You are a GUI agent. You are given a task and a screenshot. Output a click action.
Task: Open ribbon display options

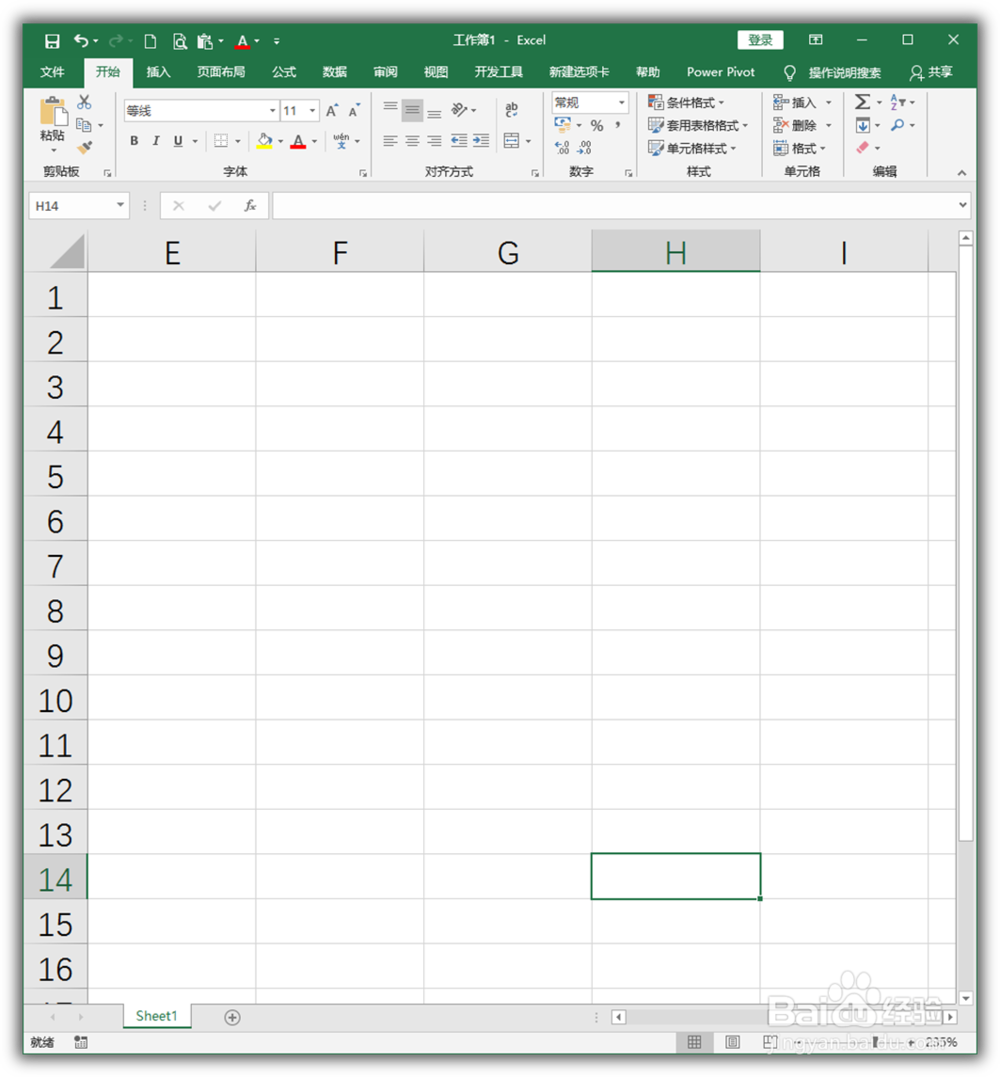pyautogui.click(x=815, y=40)
